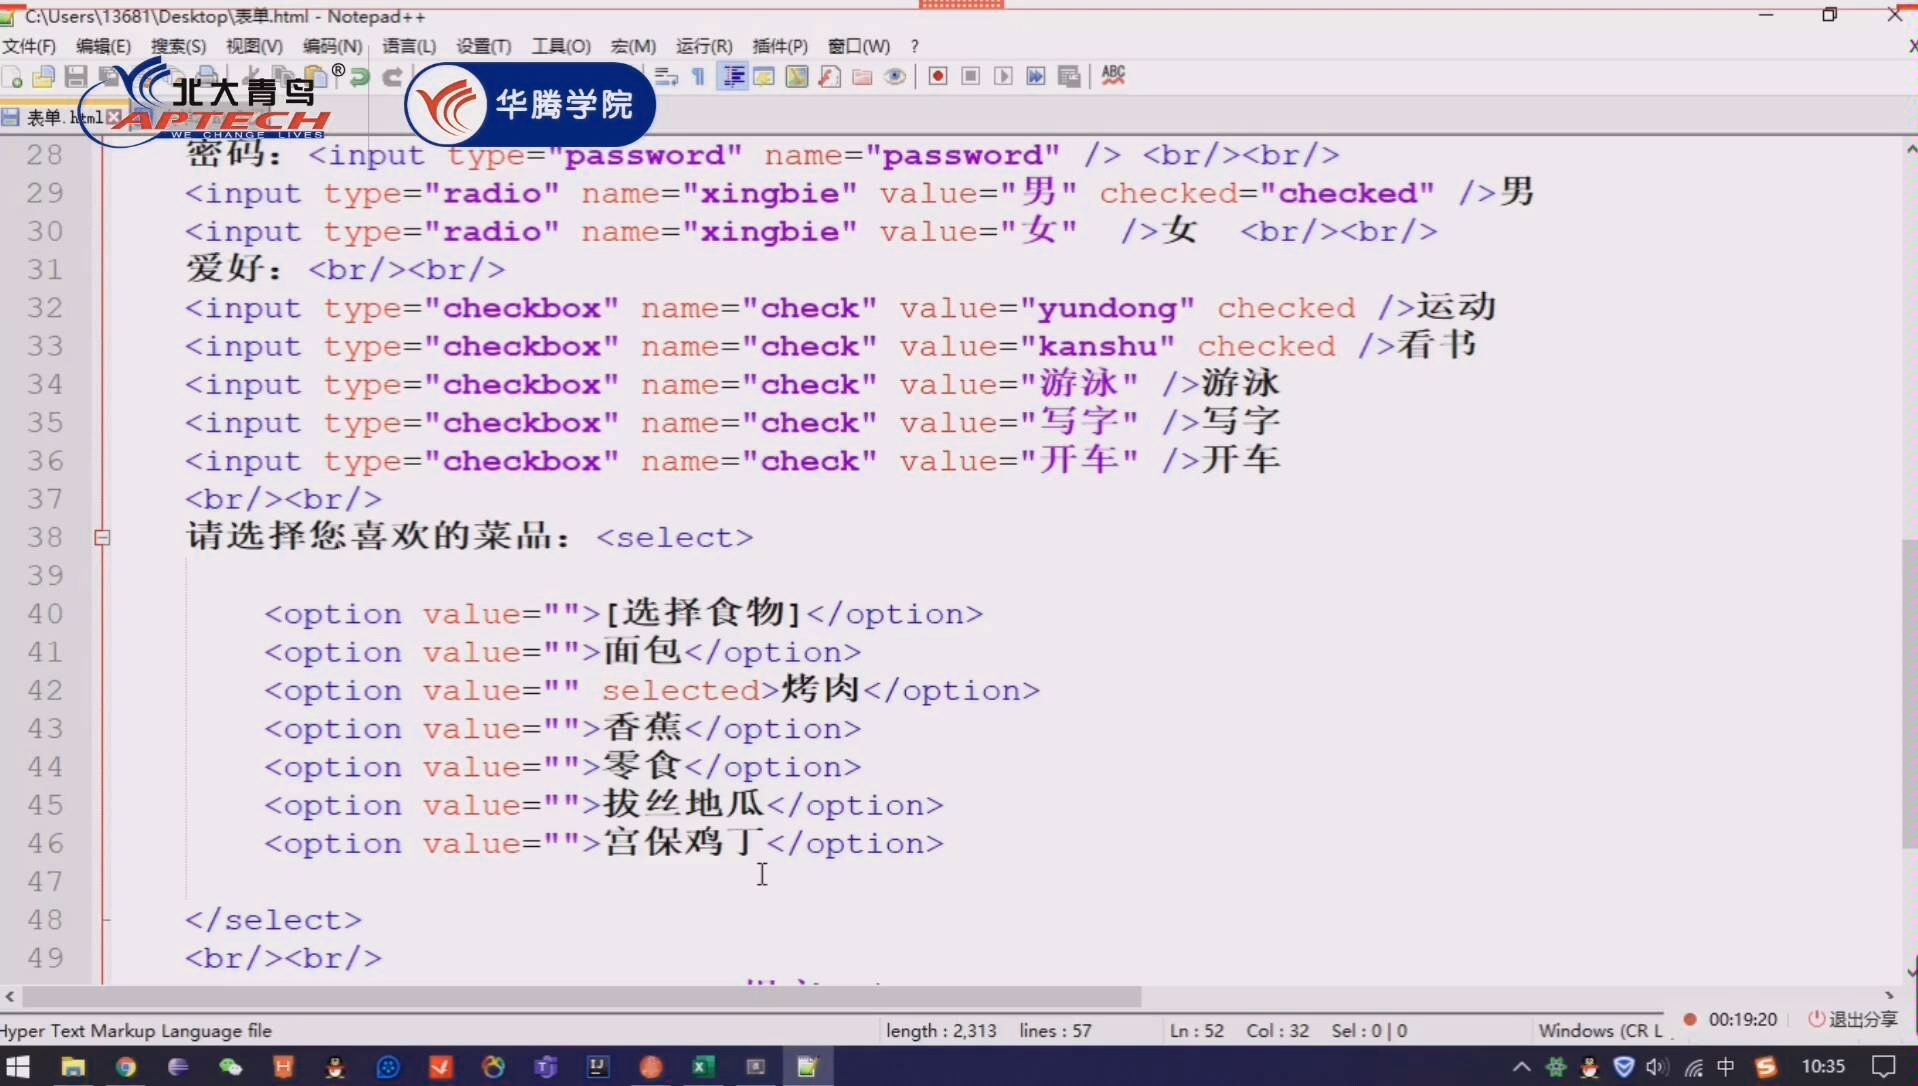Toggle the monitoring eye icon
1918x1086 pixels.
tap(896, 77)
